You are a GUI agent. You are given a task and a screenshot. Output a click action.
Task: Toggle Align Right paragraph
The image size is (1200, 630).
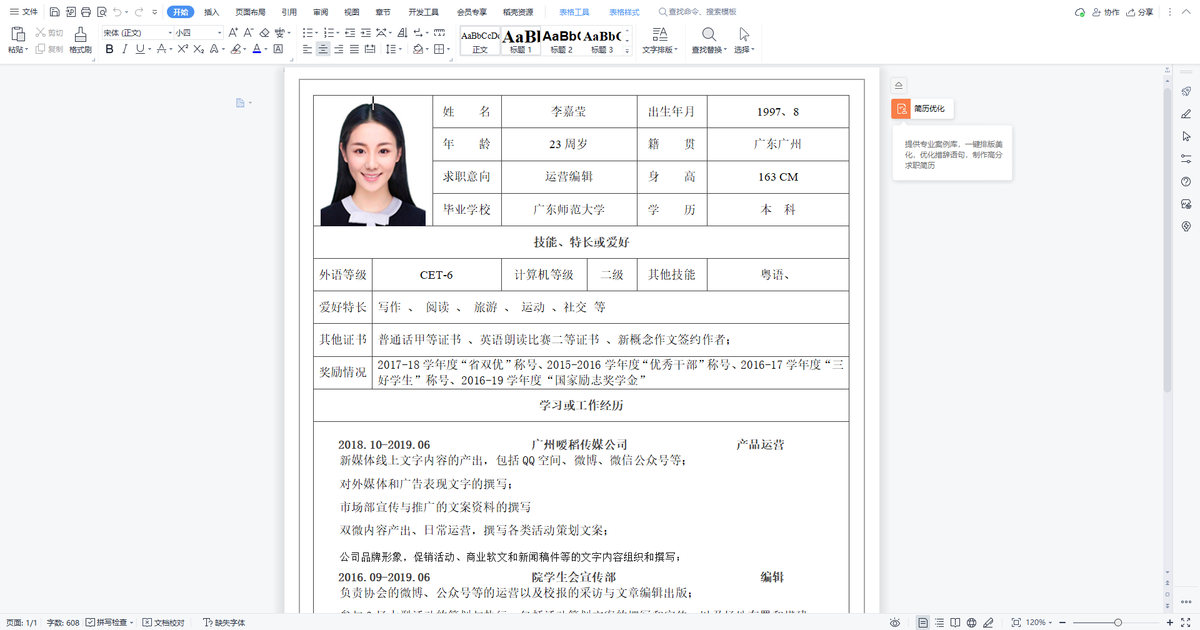339,49
